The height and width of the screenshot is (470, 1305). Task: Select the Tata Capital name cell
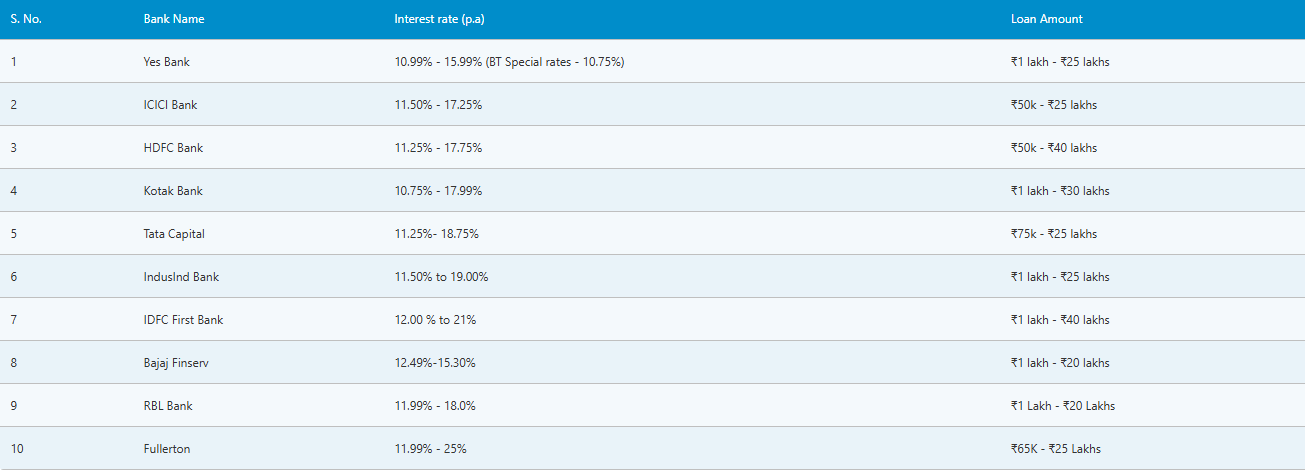click(174, 234)
